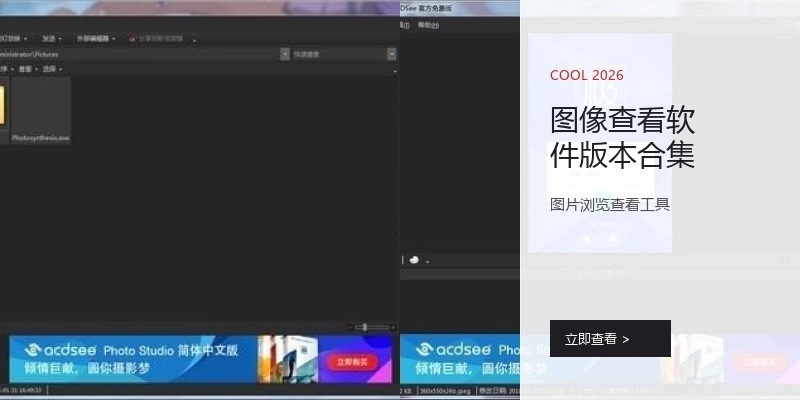Click the palette icon in right window toolbar
800x400 pixels.
[x=414, y=260]
